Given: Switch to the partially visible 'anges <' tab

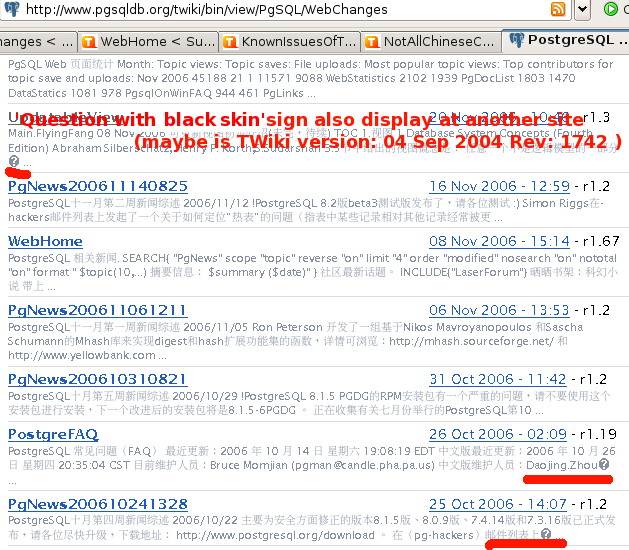Looking at the screenshot, I should coord(37,42).
